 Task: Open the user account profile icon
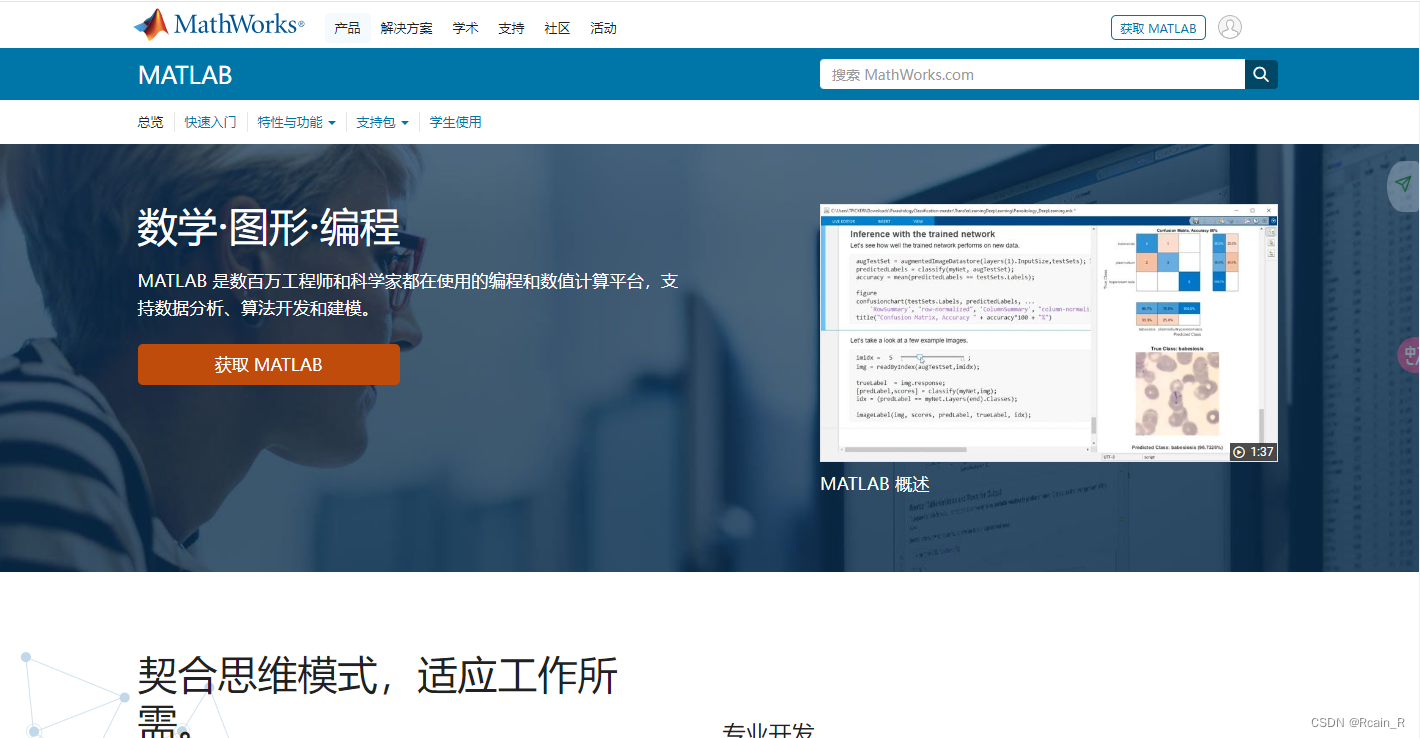pyautogui.click(x=1230, y=27)
